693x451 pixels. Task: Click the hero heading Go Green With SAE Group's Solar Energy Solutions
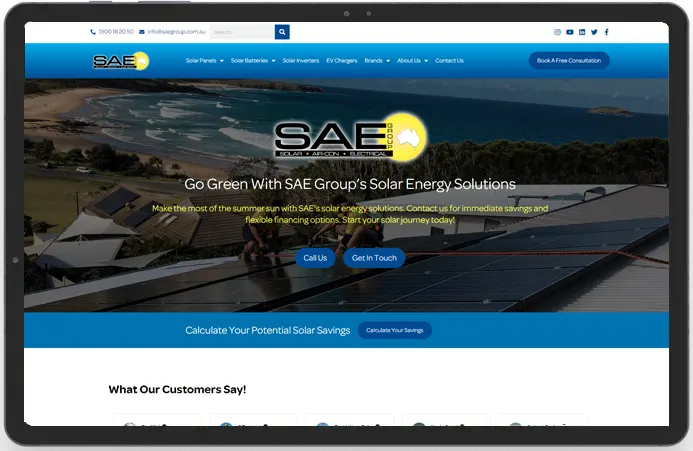pyautogui.click(x=350, y=184)
